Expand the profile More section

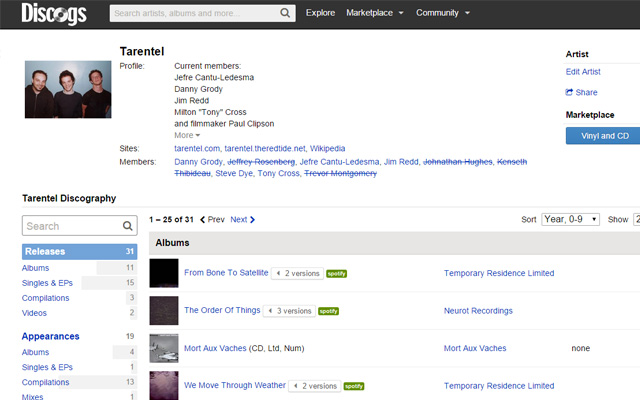[187, 135]
